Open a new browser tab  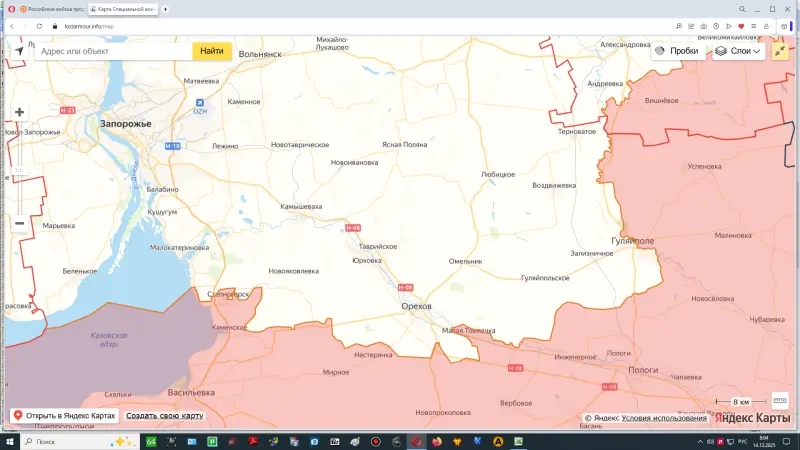(x=165, y=9)
